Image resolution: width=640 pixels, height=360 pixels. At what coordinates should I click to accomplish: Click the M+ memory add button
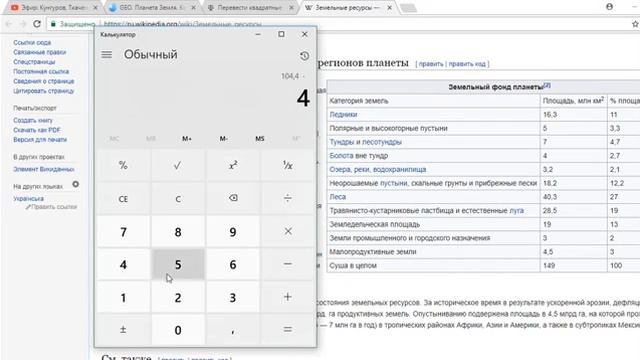tap(187, 139)
